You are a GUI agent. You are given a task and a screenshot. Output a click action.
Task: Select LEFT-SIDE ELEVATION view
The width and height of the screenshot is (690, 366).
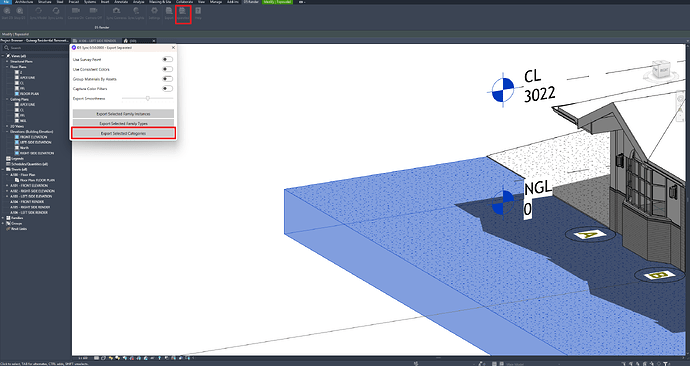point(36,142)
